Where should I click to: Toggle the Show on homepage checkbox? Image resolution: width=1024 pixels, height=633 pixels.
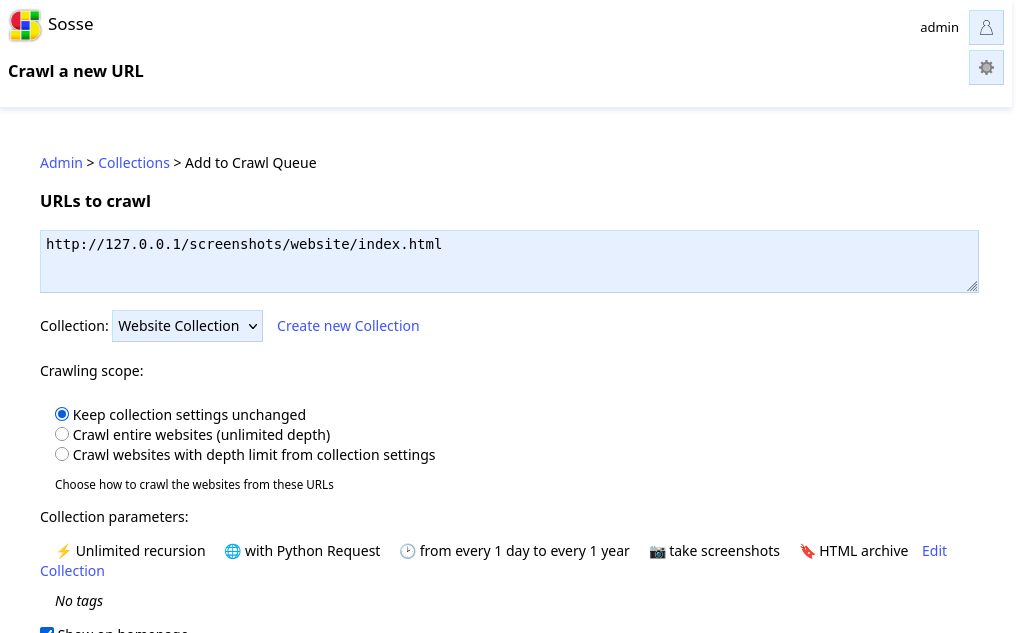pyautogui.click(x=47, y=630)
